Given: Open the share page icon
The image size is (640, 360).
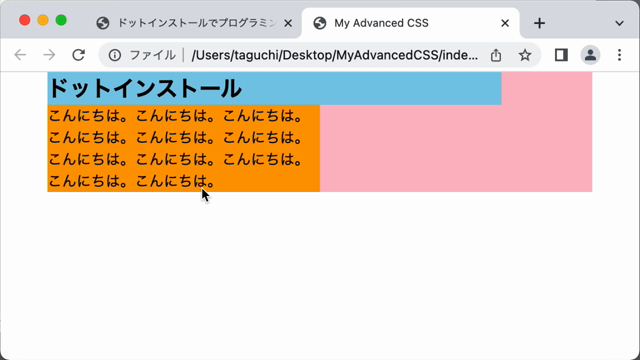Looking at the screenshot, I should (x=496, y=55).
